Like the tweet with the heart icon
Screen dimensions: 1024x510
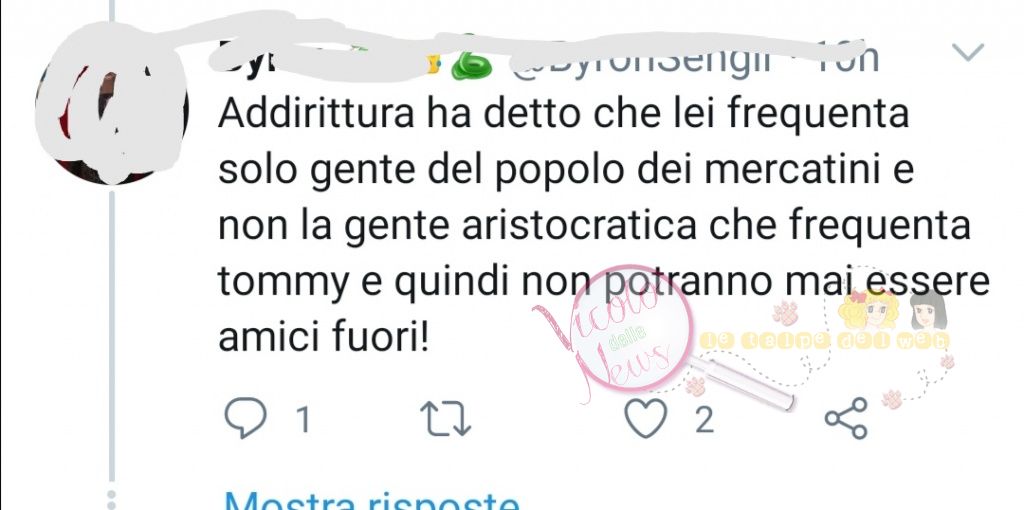pyautogui.click(x=647, y=419)
